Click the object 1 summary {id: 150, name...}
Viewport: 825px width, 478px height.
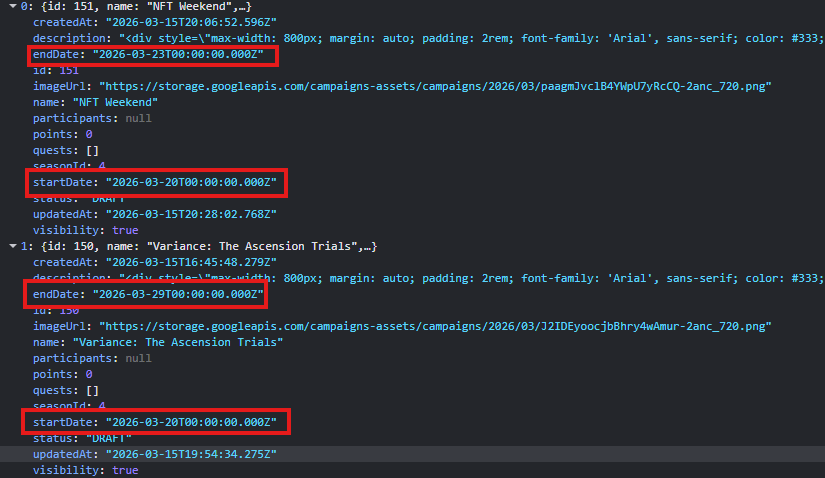[209, 246]
